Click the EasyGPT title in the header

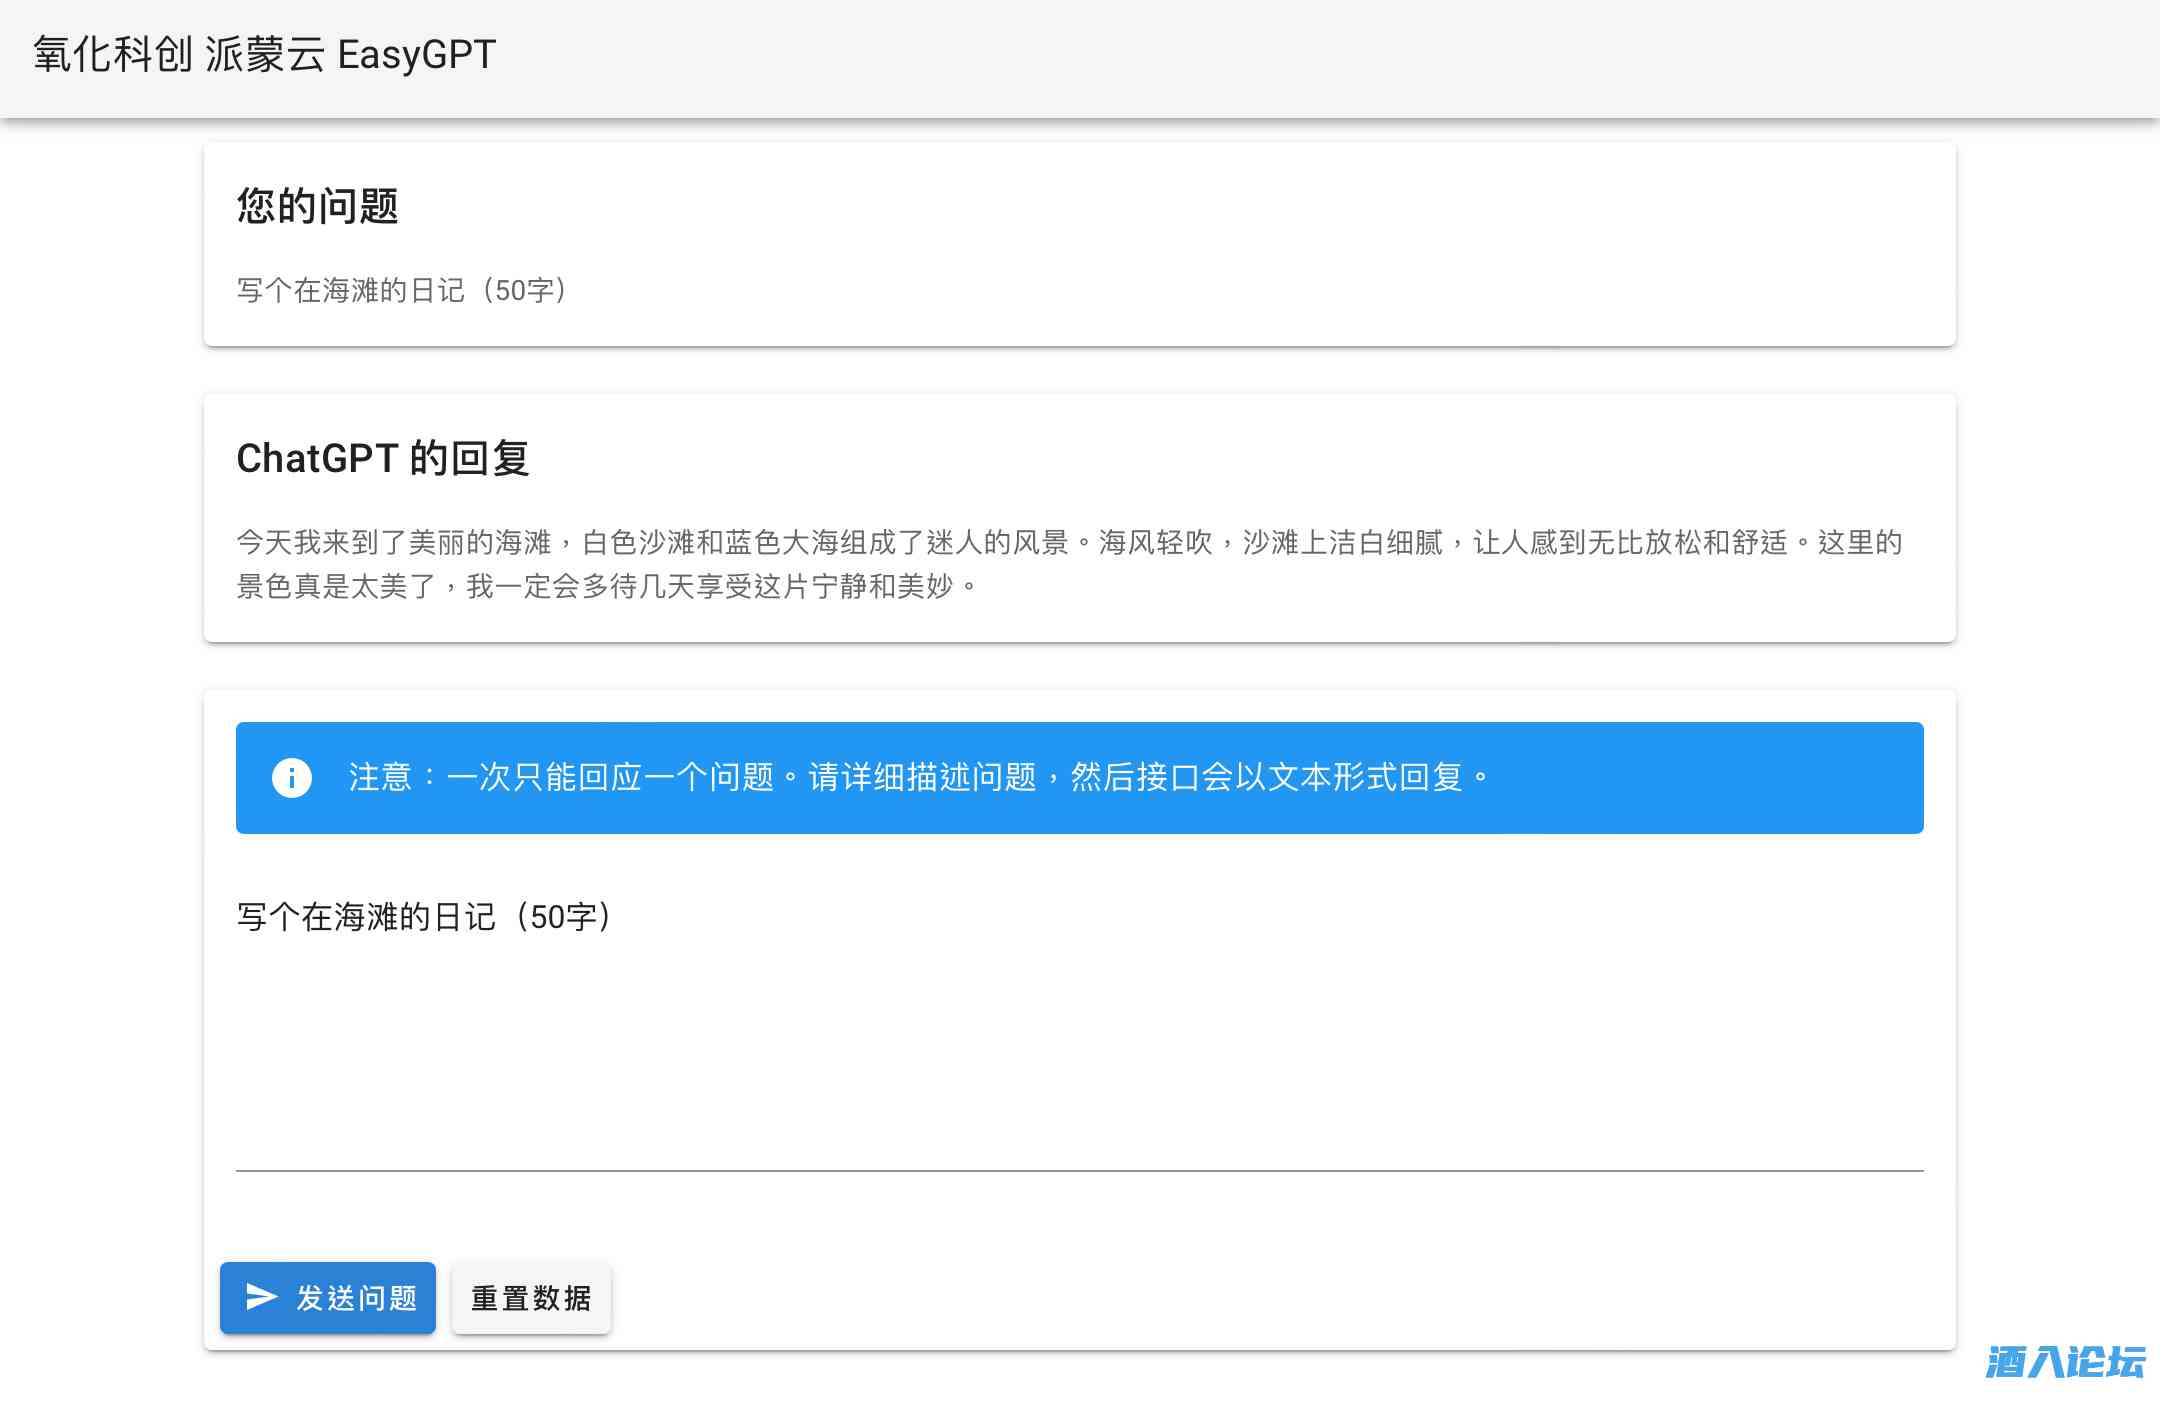(x=416, y=54)
